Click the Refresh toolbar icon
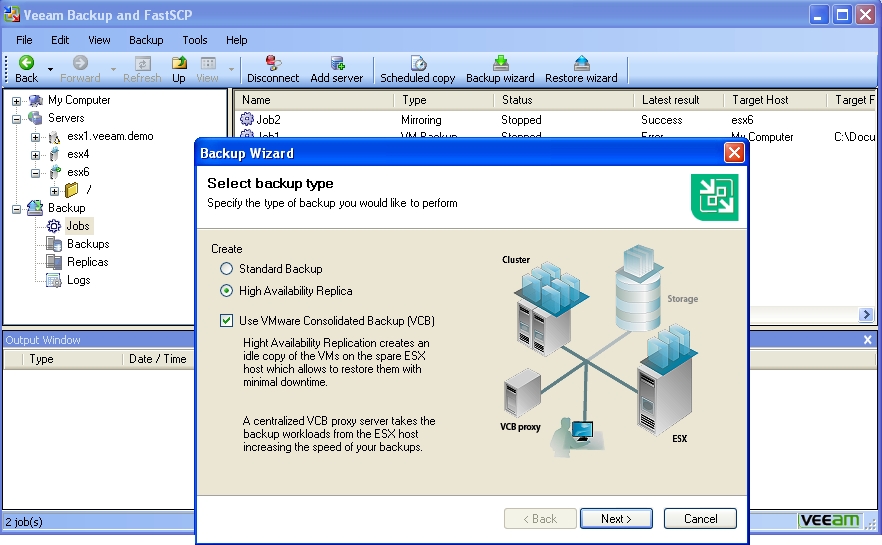Image resolution: width=882 pixels, height=545 pixels. pyautogui.click(x=142, y=63)
